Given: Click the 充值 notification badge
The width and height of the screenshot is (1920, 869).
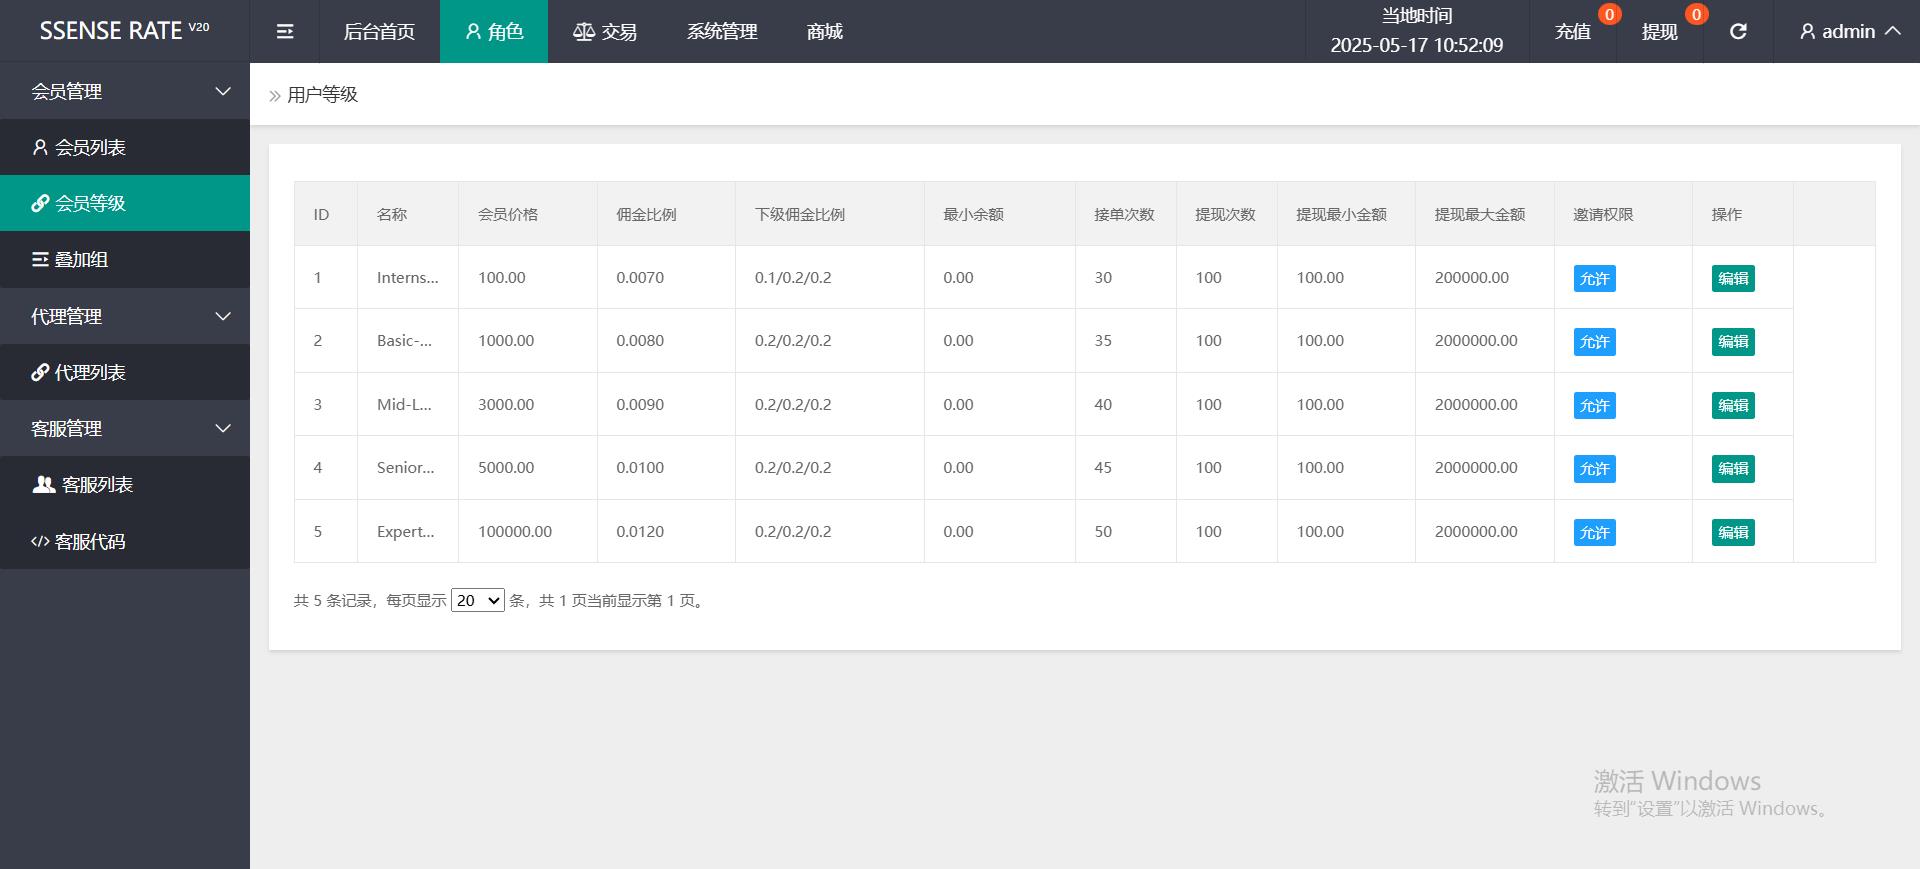Looking at the screenshot, I should coord(1609,14).
